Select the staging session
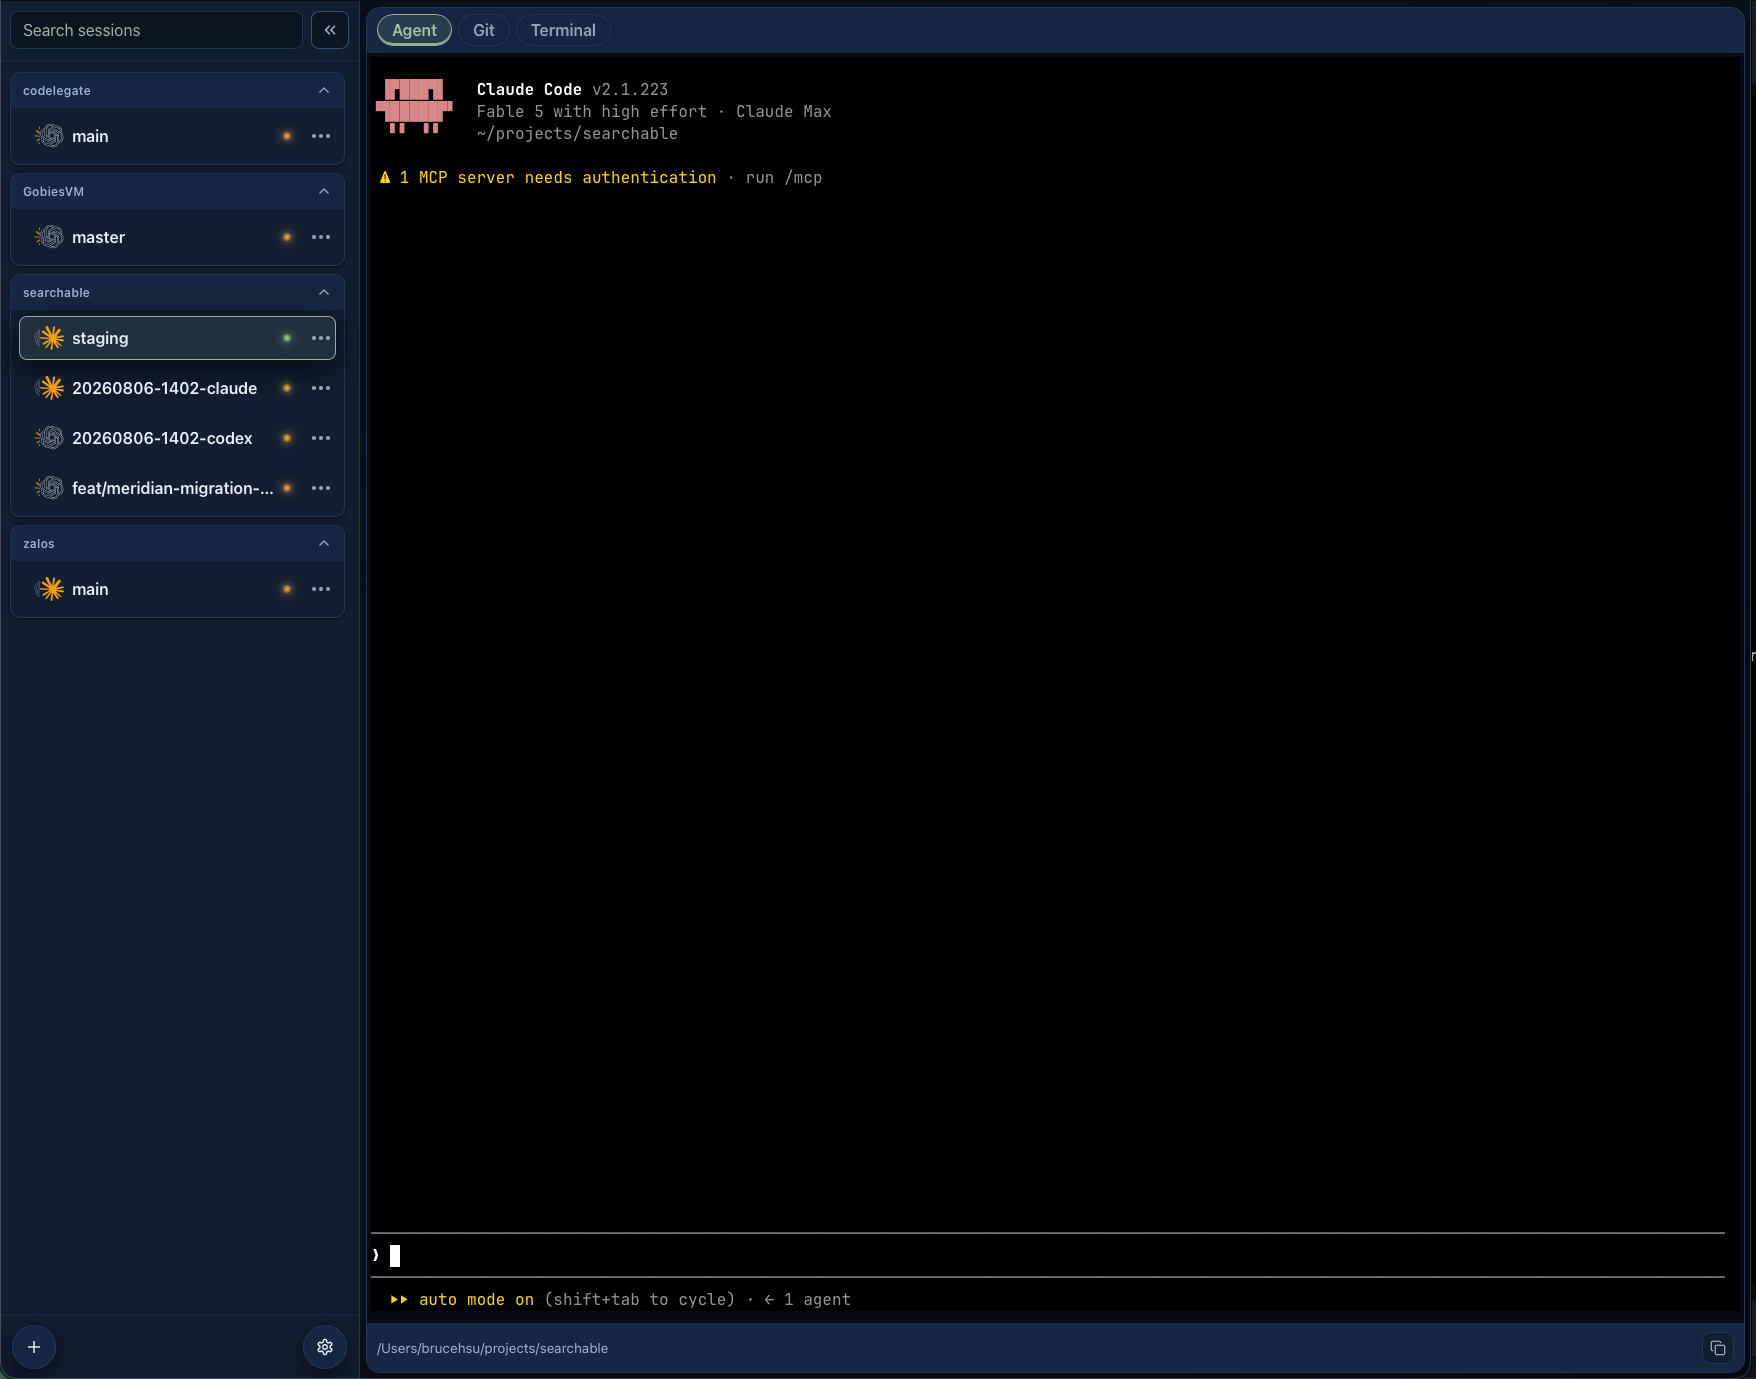The height and width of the screenshot is (1379, 1756). pos(177,338)
